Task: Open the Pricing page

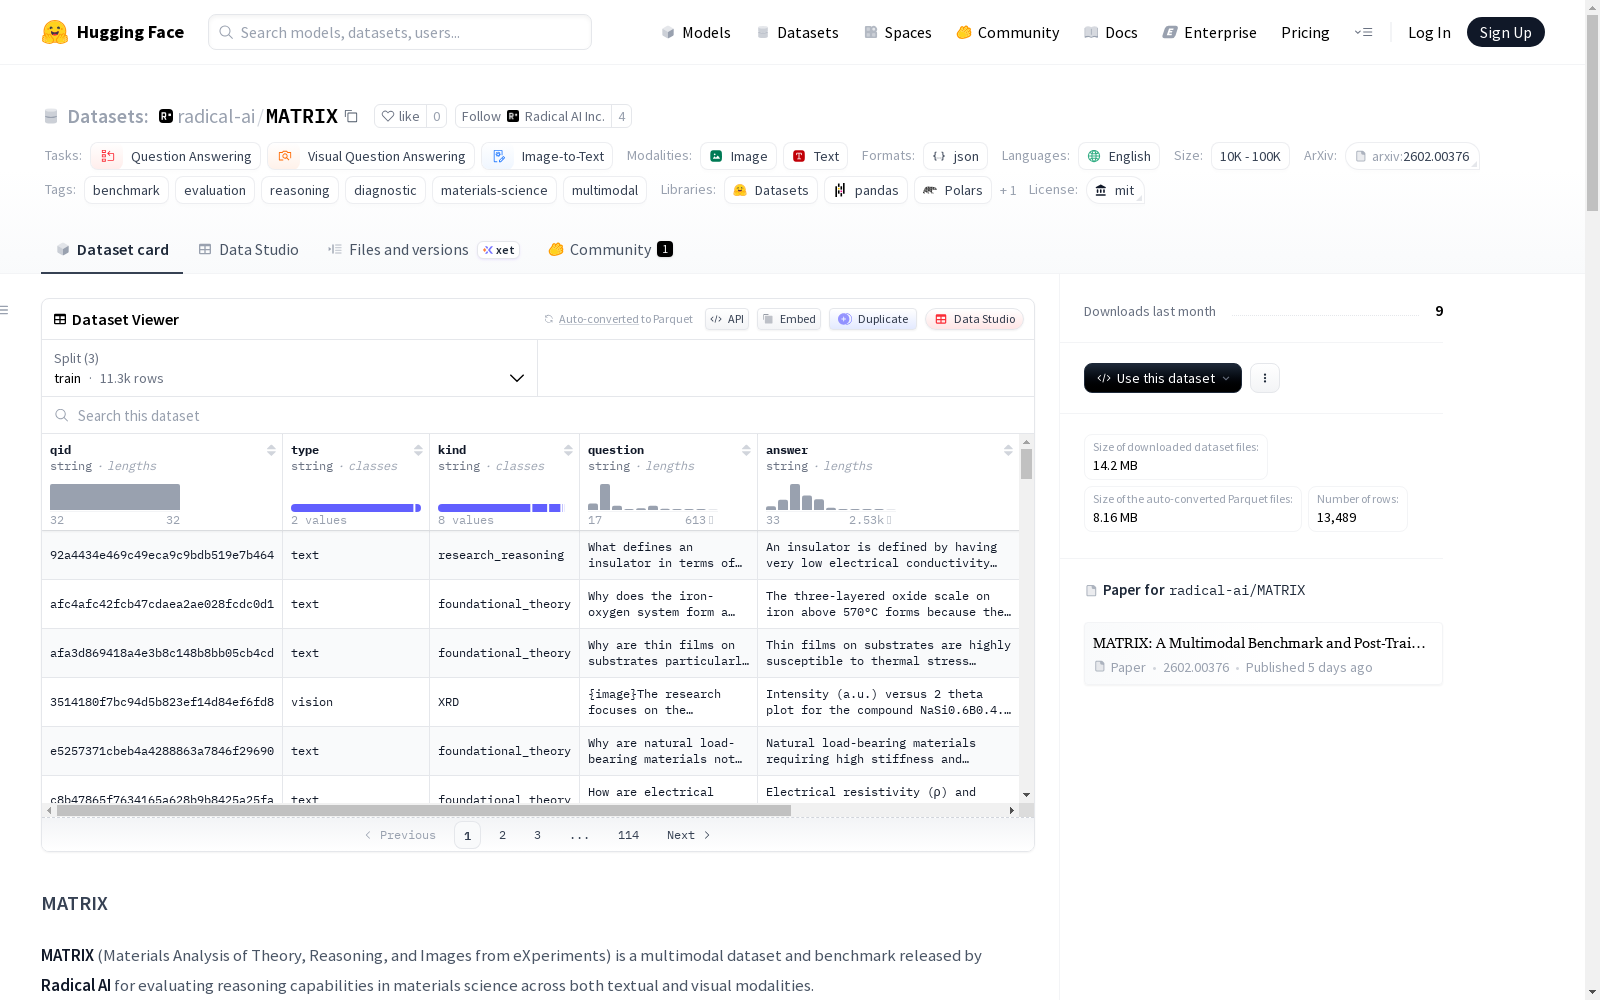Action: click(x=1305, y=32)
